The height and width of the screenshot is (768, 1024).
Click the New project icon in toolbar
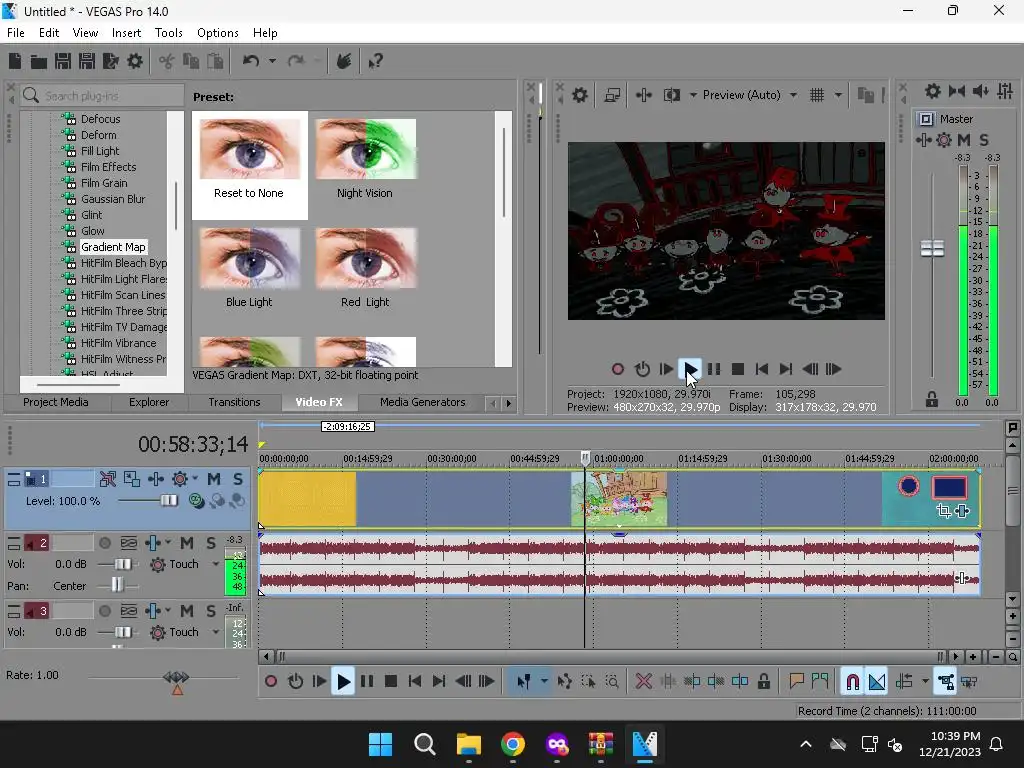tap(14, 61)
